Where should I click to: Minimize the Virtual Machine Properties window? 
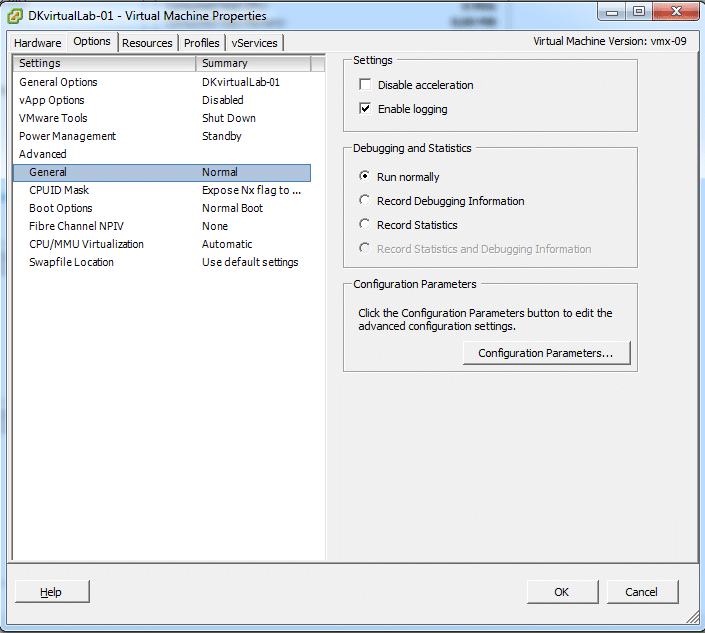click(x=612, y=12)
